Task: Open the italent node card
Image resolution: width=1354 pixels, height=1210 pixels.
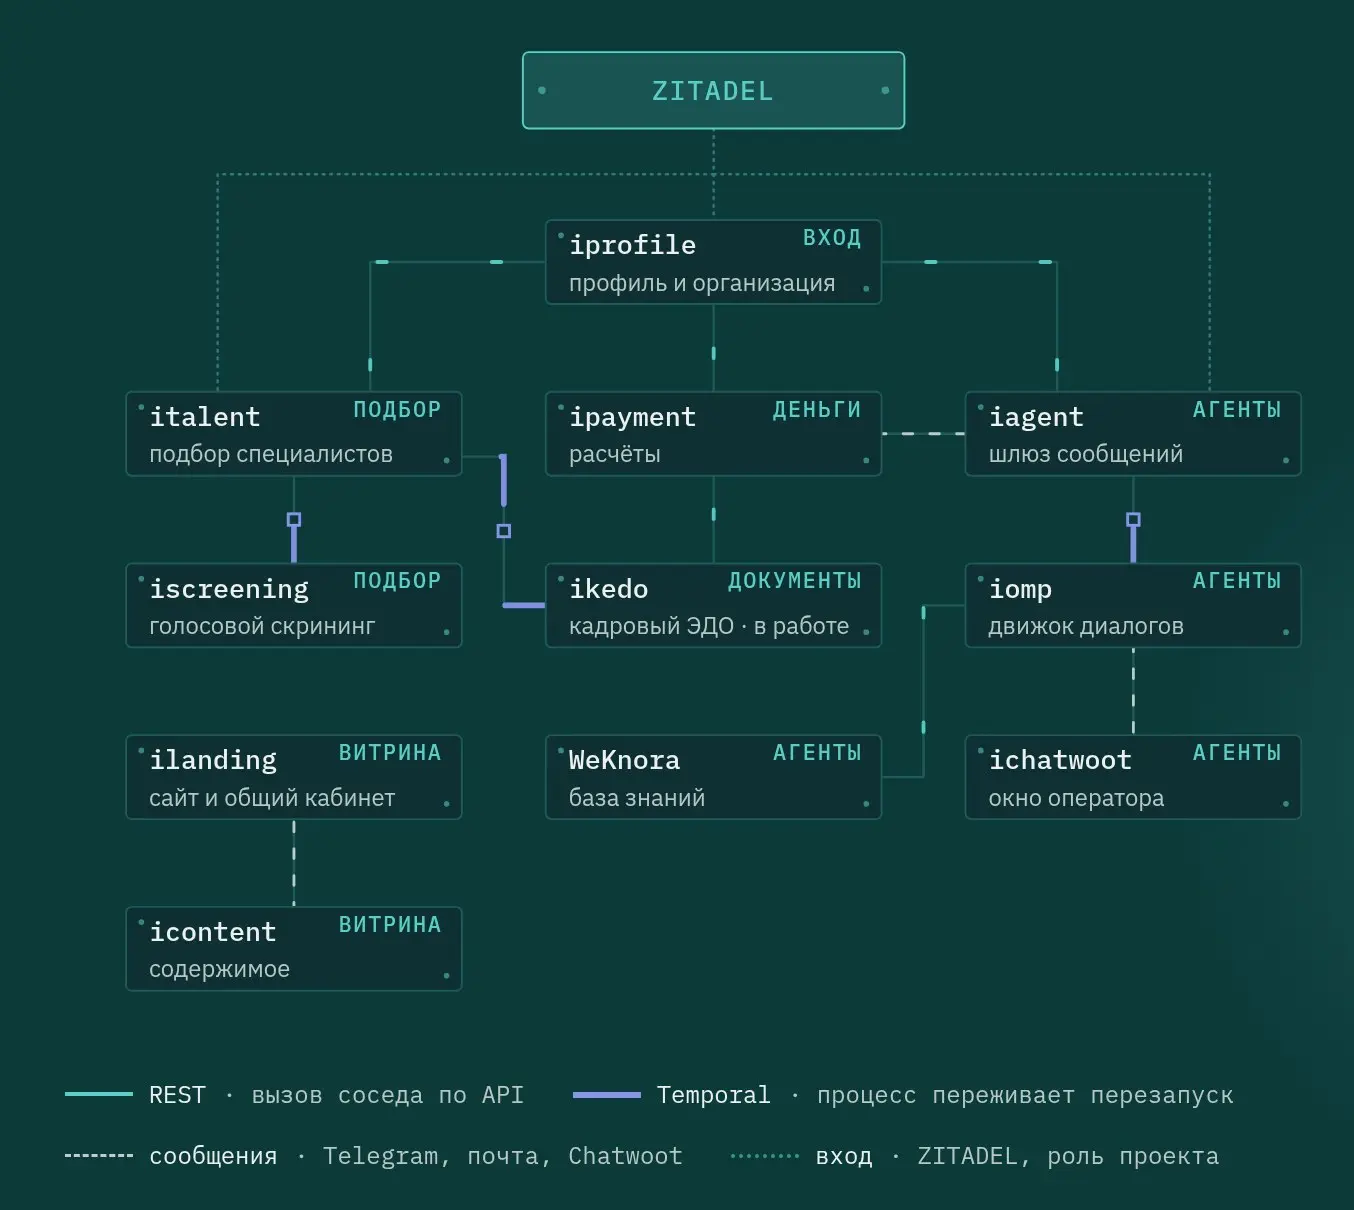Action: tap(294, 433)
